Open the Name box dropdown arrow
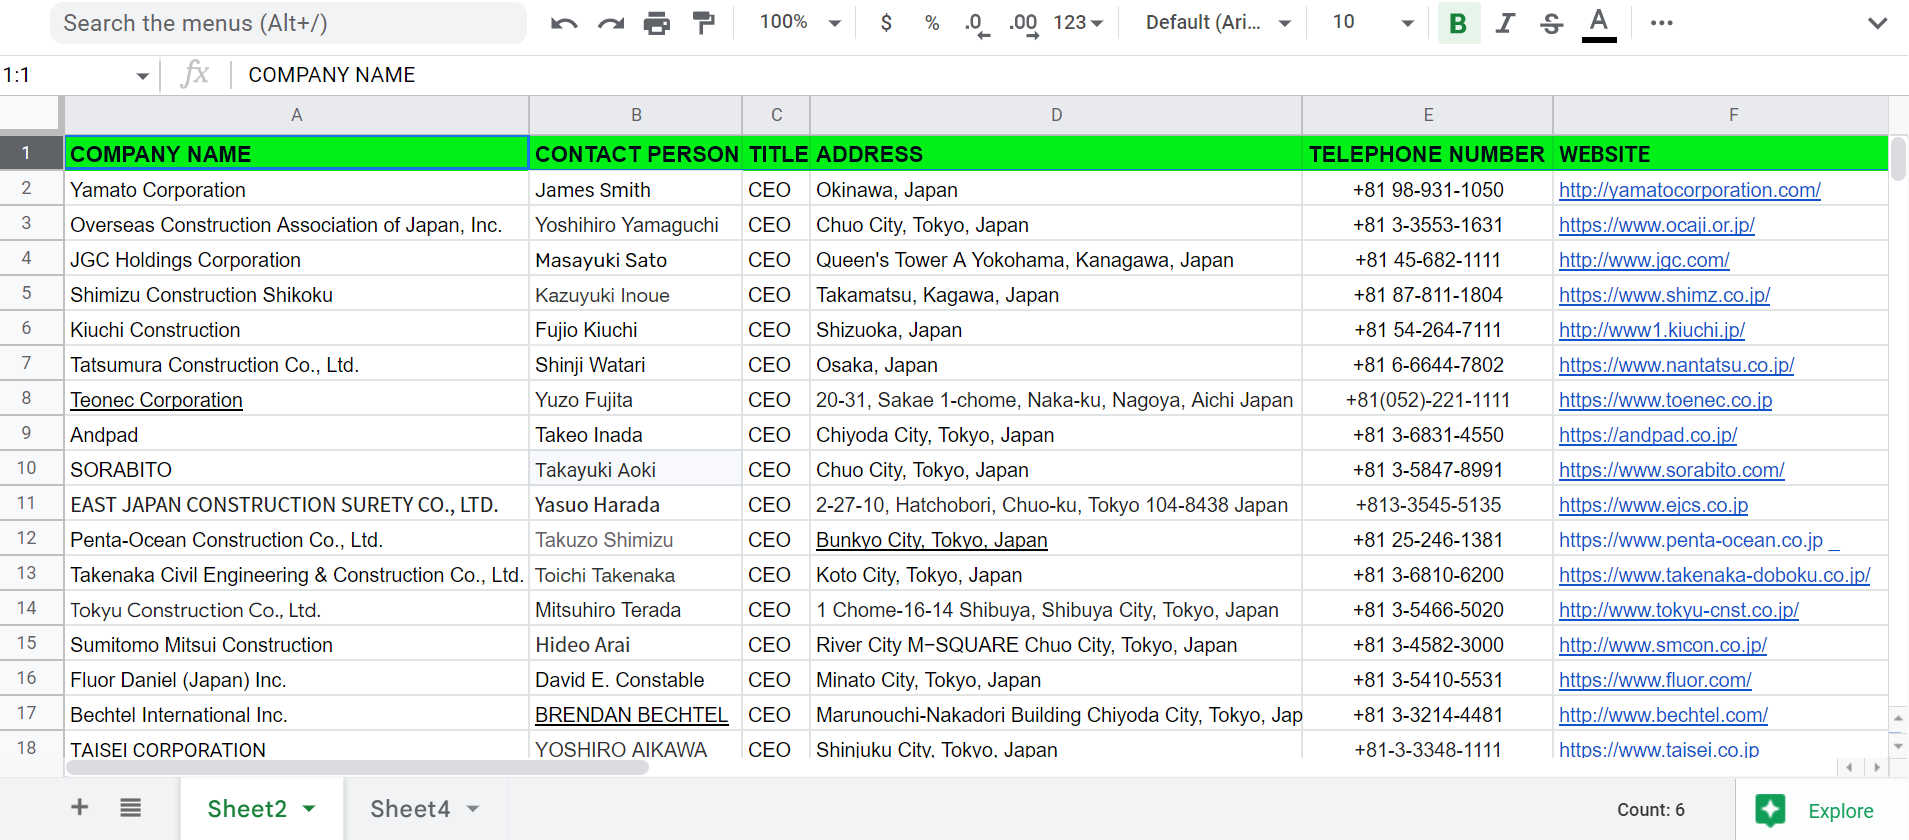Screen dimensions: 1909x840 click(142, 76)
